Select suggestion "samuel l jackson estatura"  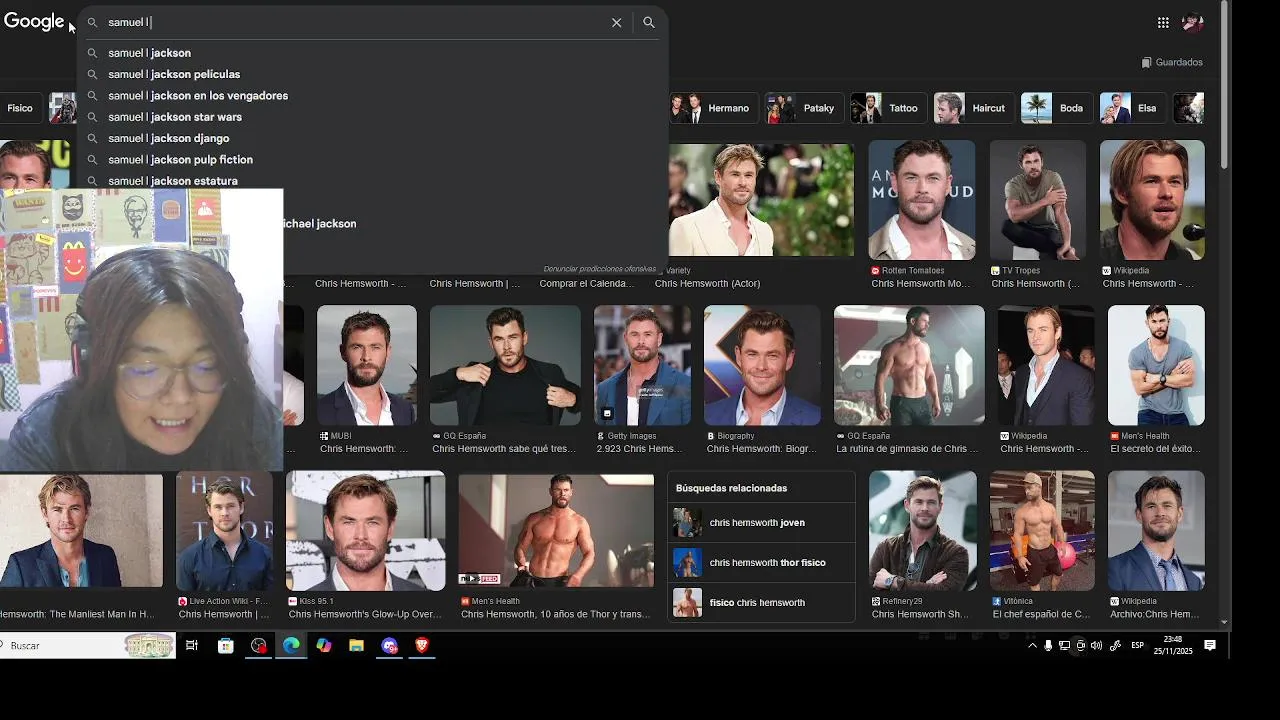[x=373, y=181]
